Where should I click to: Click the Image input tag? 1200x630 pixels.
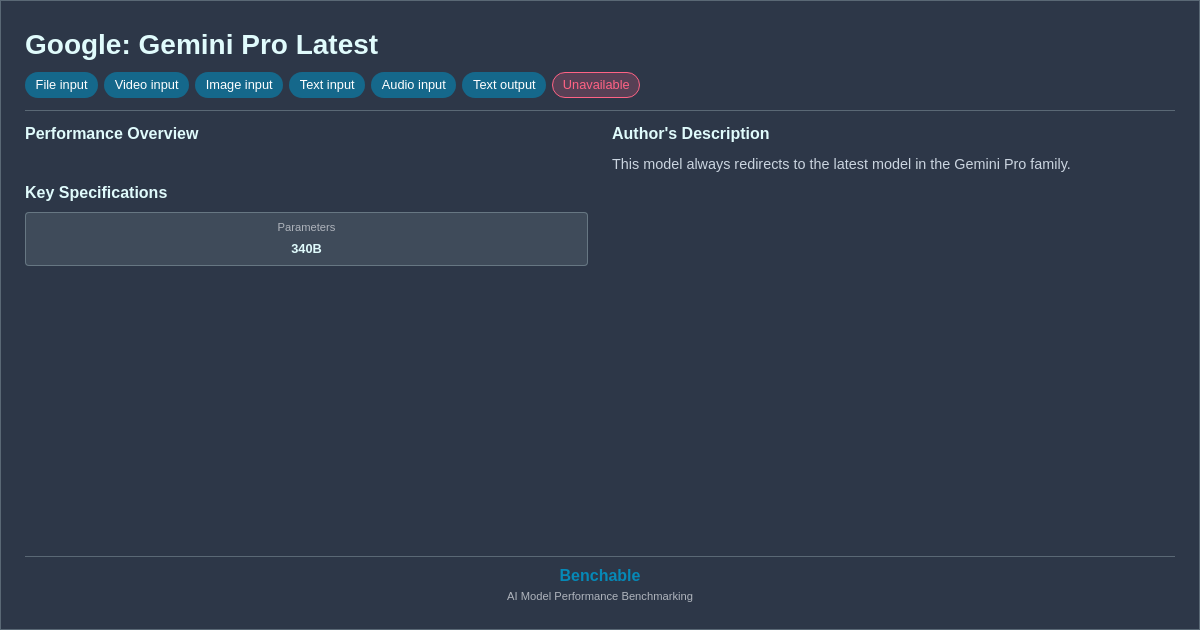(239, 85)
